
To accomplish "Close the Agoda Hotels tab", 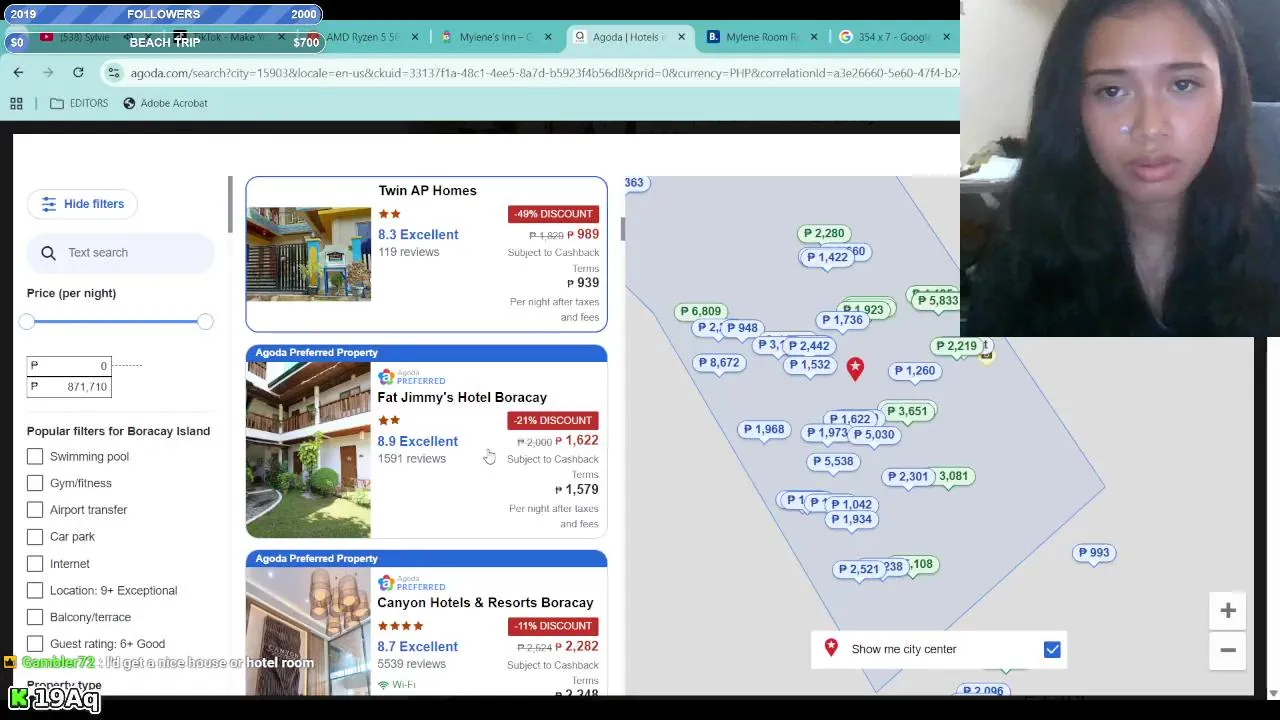I will 681,37.
